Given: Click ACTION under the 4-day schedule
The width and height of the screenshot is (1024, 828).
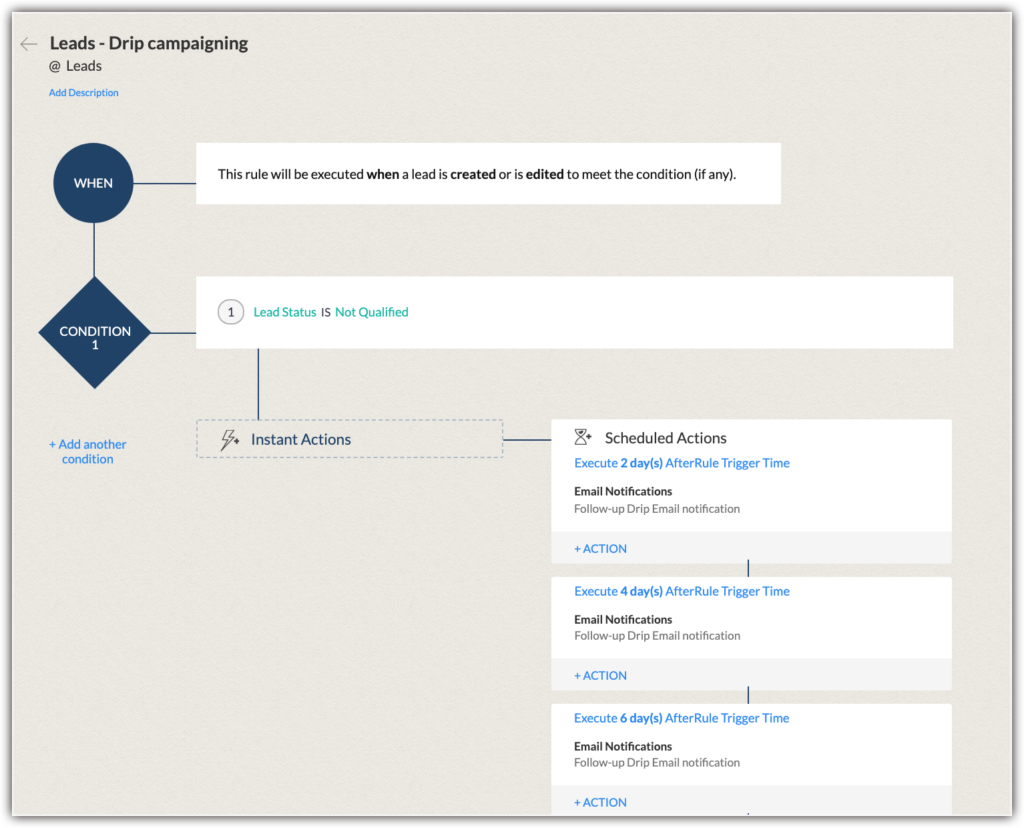Looking at the screenshot, I should click(x=600, y=675).
